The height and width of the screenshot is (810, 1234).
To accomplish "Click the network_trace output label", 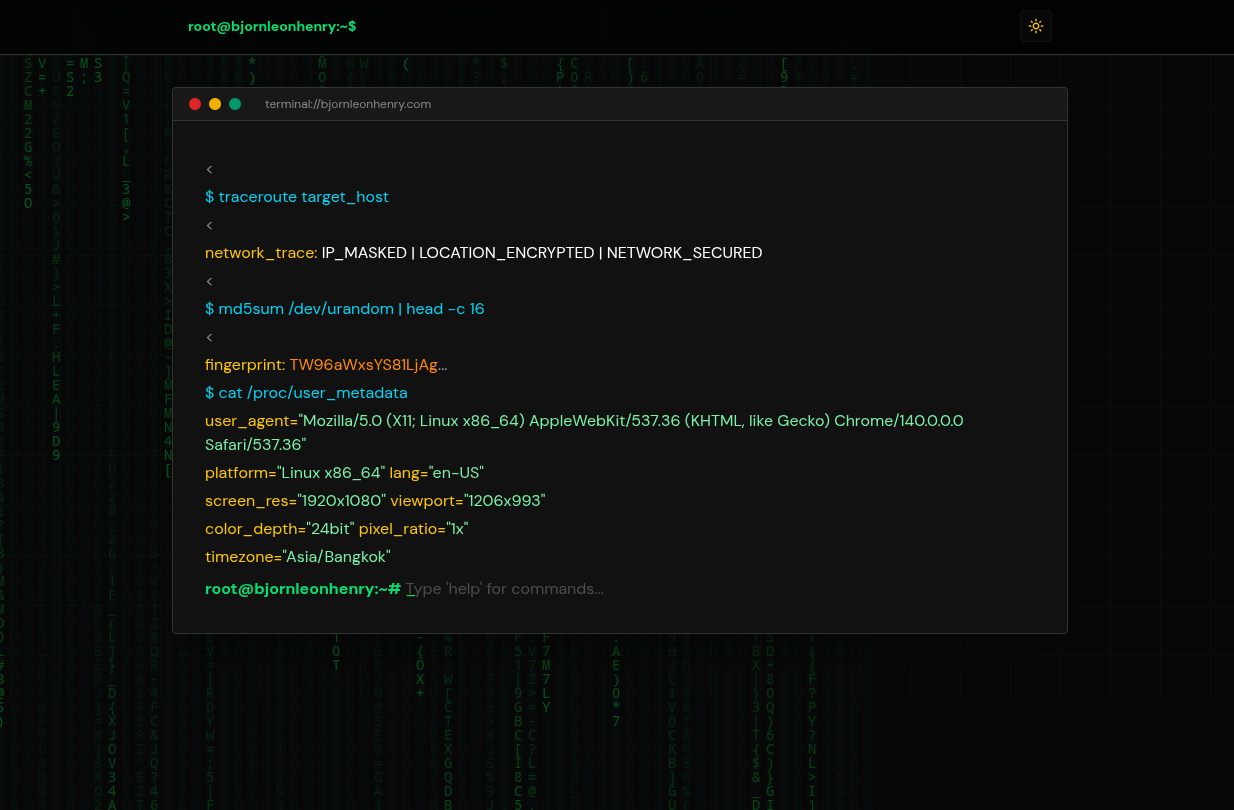I will [x=260, y=252].
